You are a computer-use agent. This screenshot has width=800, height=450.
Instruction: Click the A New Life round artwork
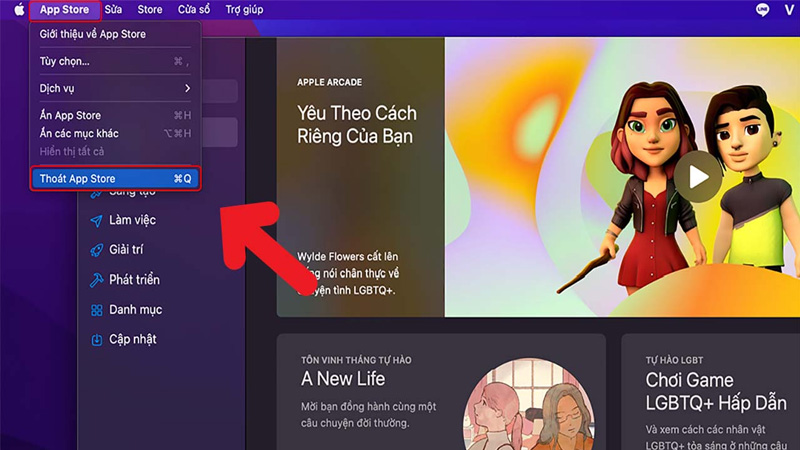coord(529,404)
